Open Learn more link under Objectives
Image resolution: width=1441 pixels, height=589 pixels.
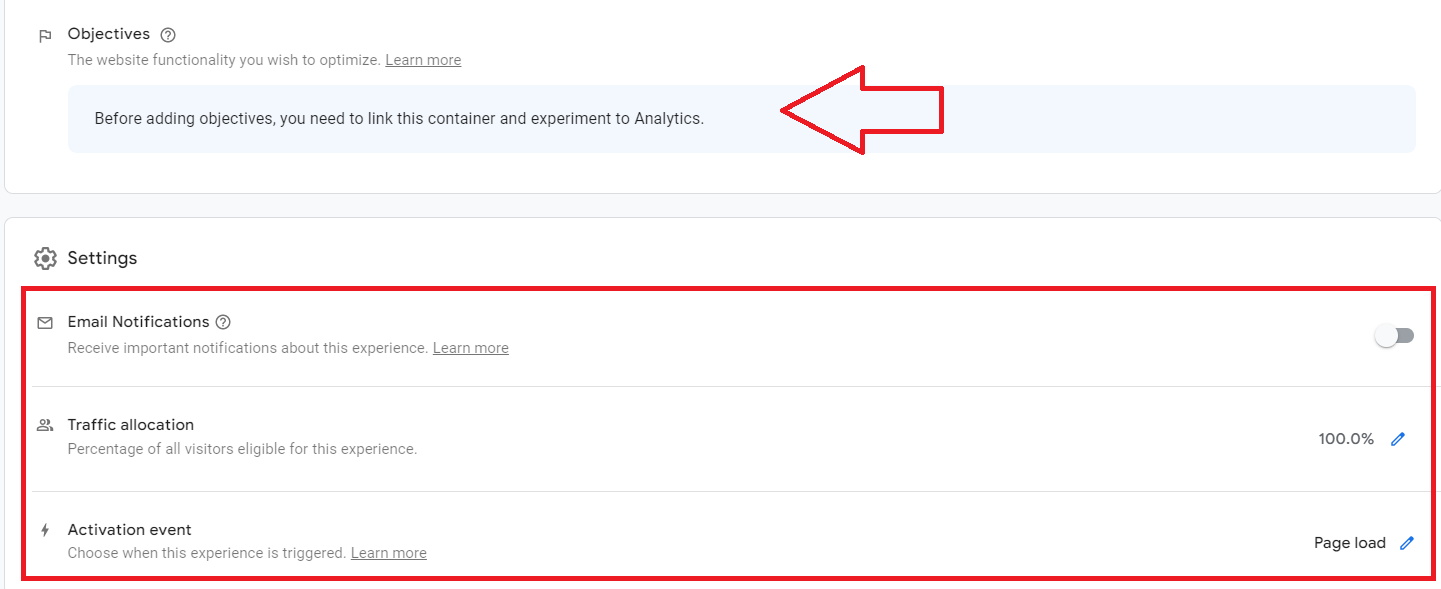click(423, 60)
